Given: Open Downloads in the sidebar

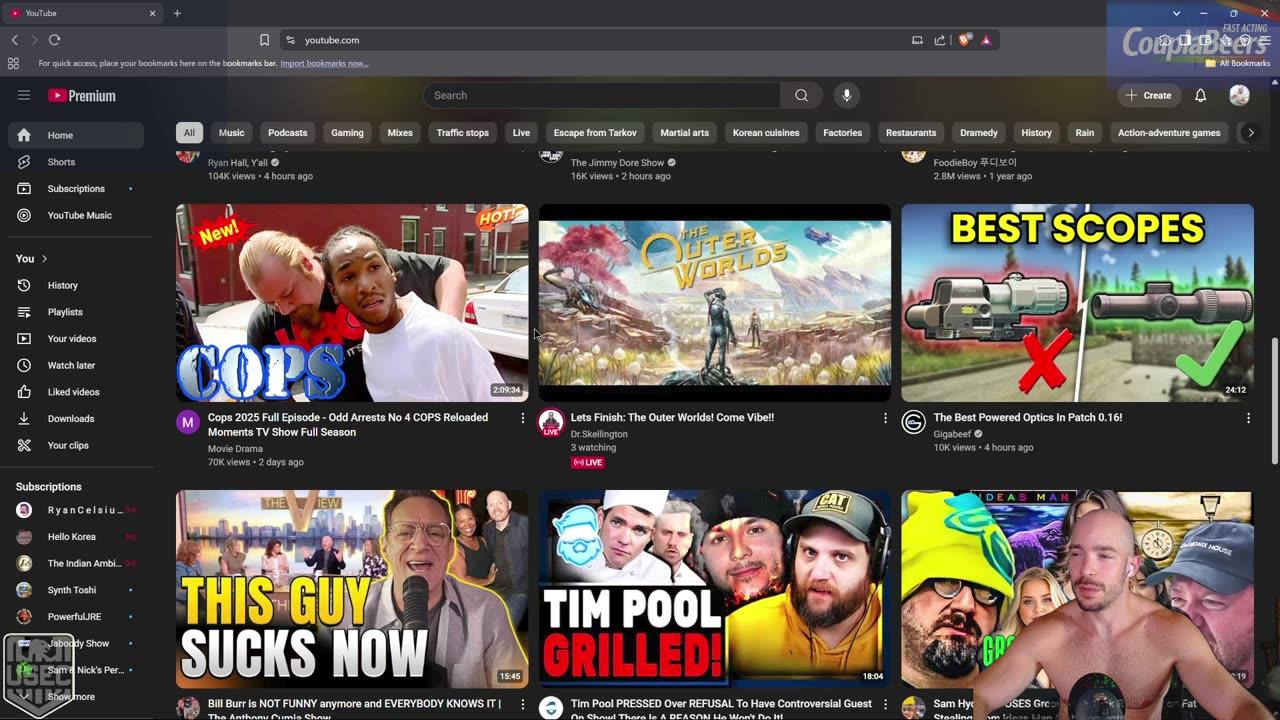Looking at the screenshot, I should [x=76, y=419].
